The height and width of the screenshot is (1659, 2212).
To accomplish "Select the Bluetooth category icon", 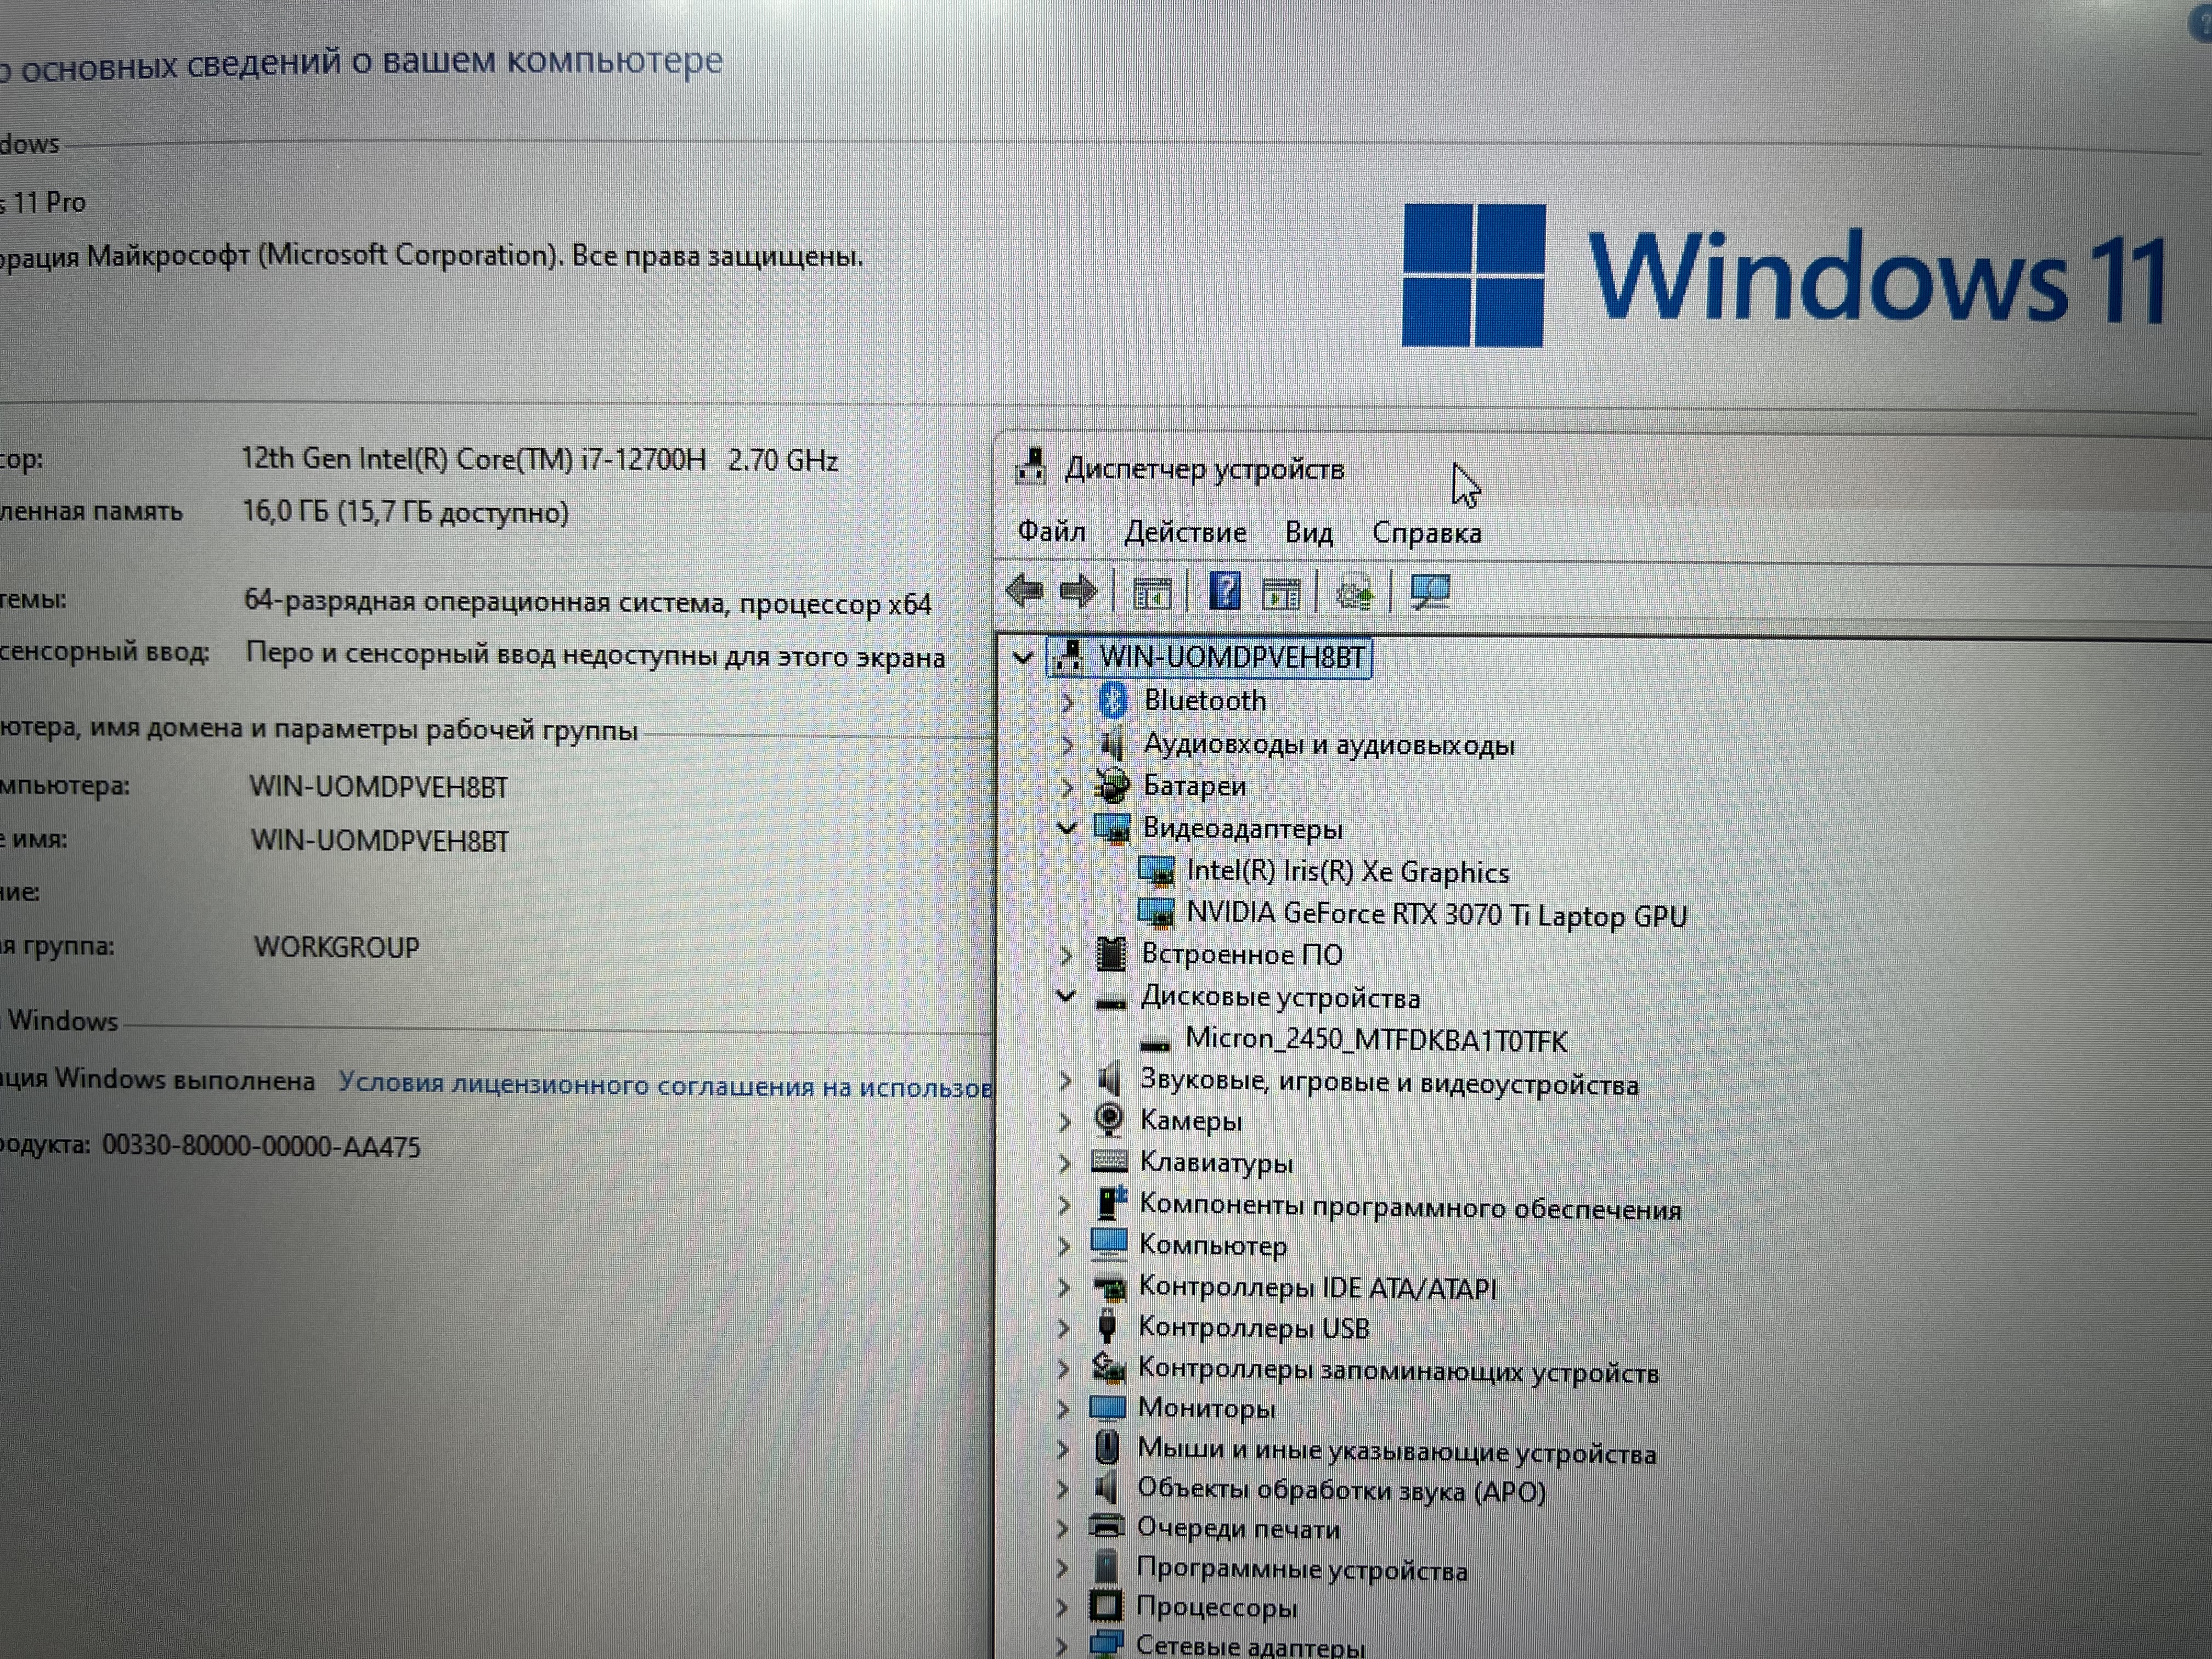I will coord(1112,700).
